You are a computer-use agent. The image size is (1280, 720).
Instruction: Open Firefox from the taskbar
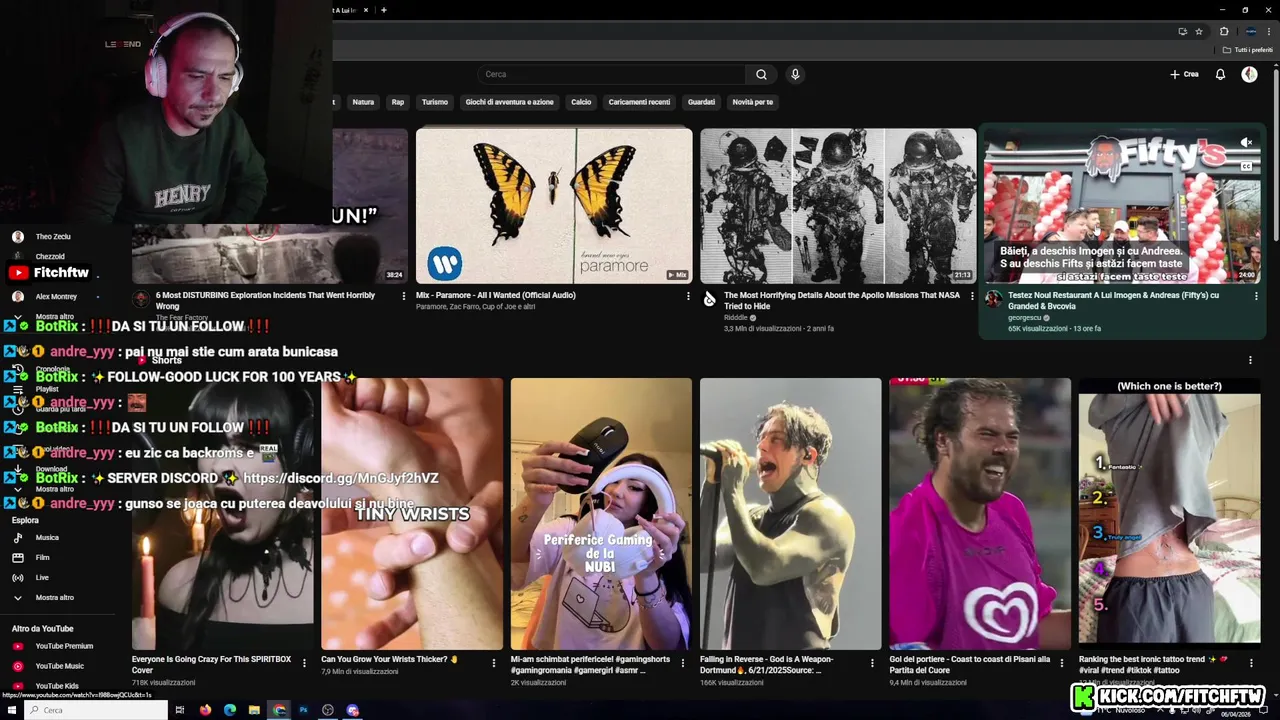pos(205,710)
